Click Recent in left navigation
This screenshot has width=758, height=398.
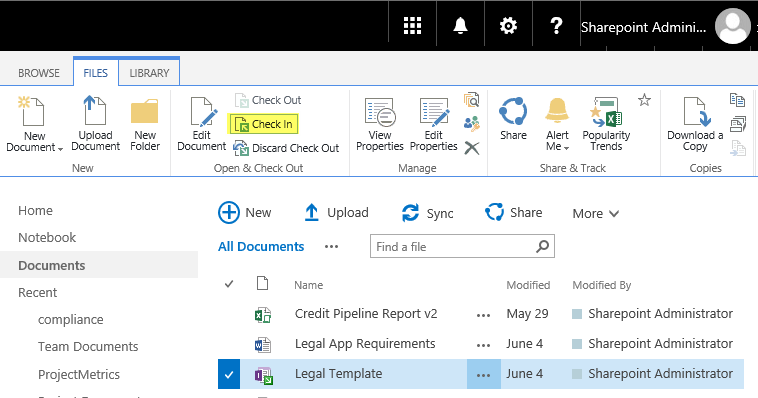37,293
